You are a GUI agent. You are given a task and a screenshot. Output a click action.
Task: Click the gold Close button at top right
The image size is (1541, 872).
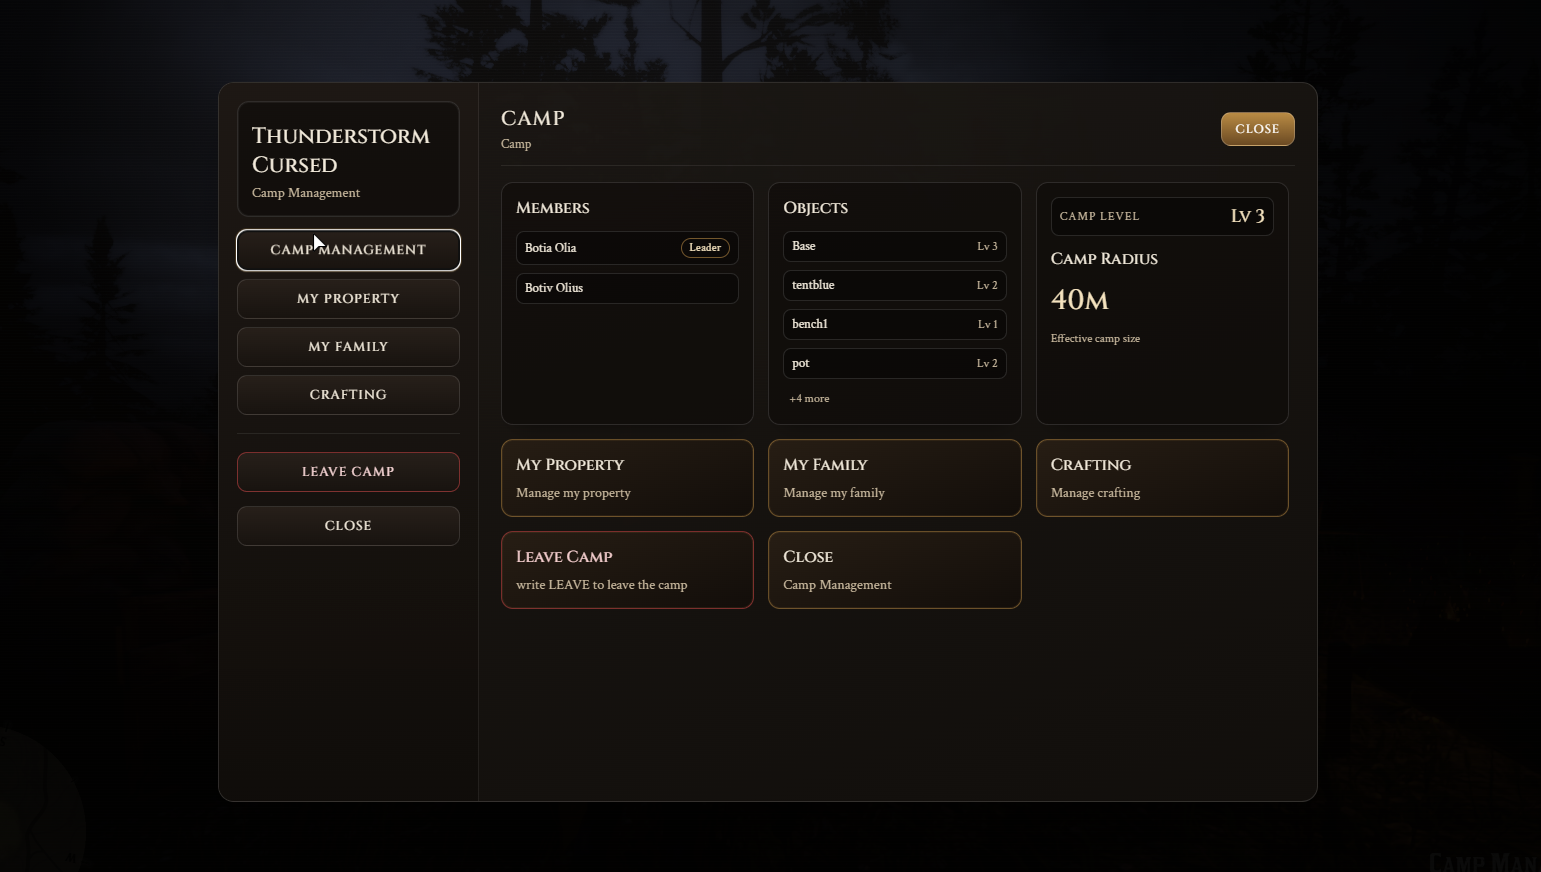(1257, 129)
